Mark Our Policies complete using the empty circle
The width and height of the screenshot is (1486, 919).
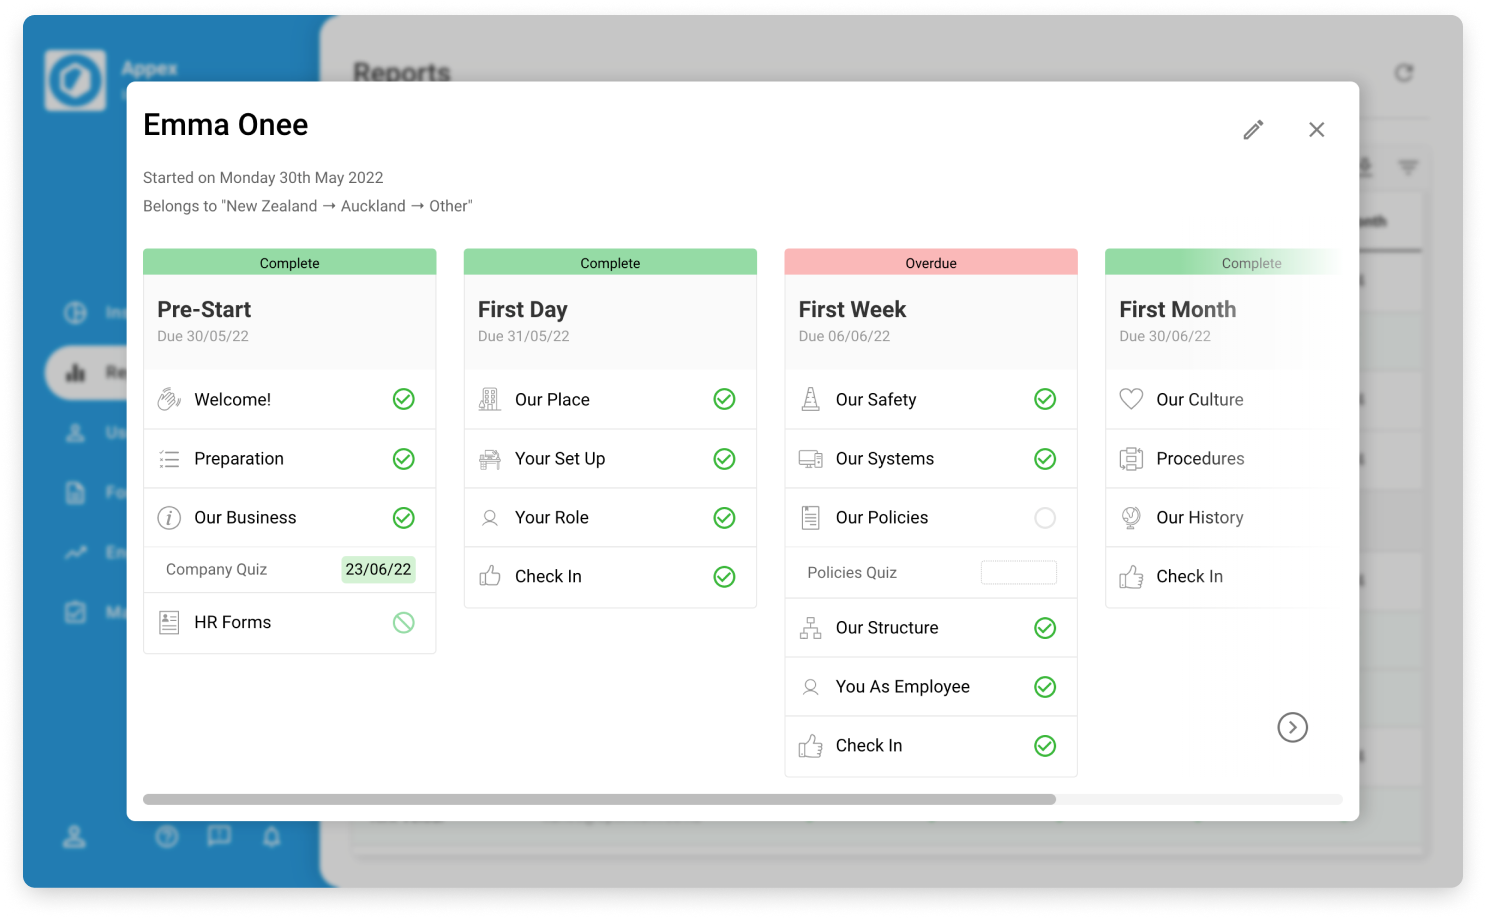(1045, 517)
